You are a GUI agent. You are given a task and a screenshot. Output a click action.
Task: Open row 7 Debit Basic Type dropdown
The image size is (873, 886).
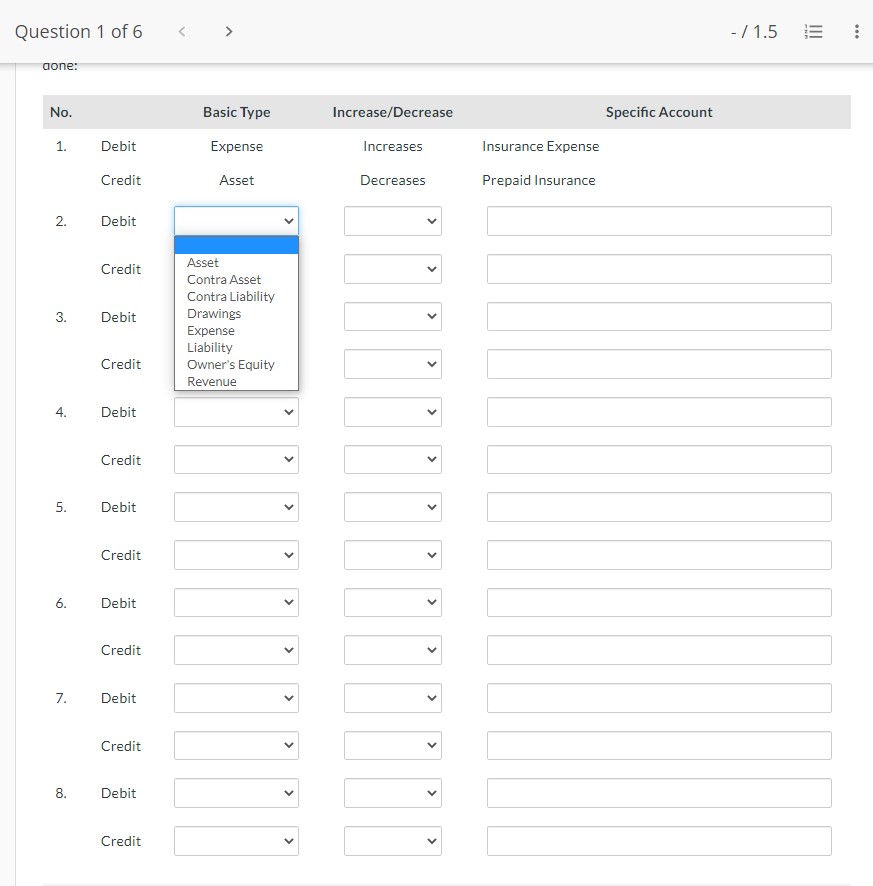point(236,698)
